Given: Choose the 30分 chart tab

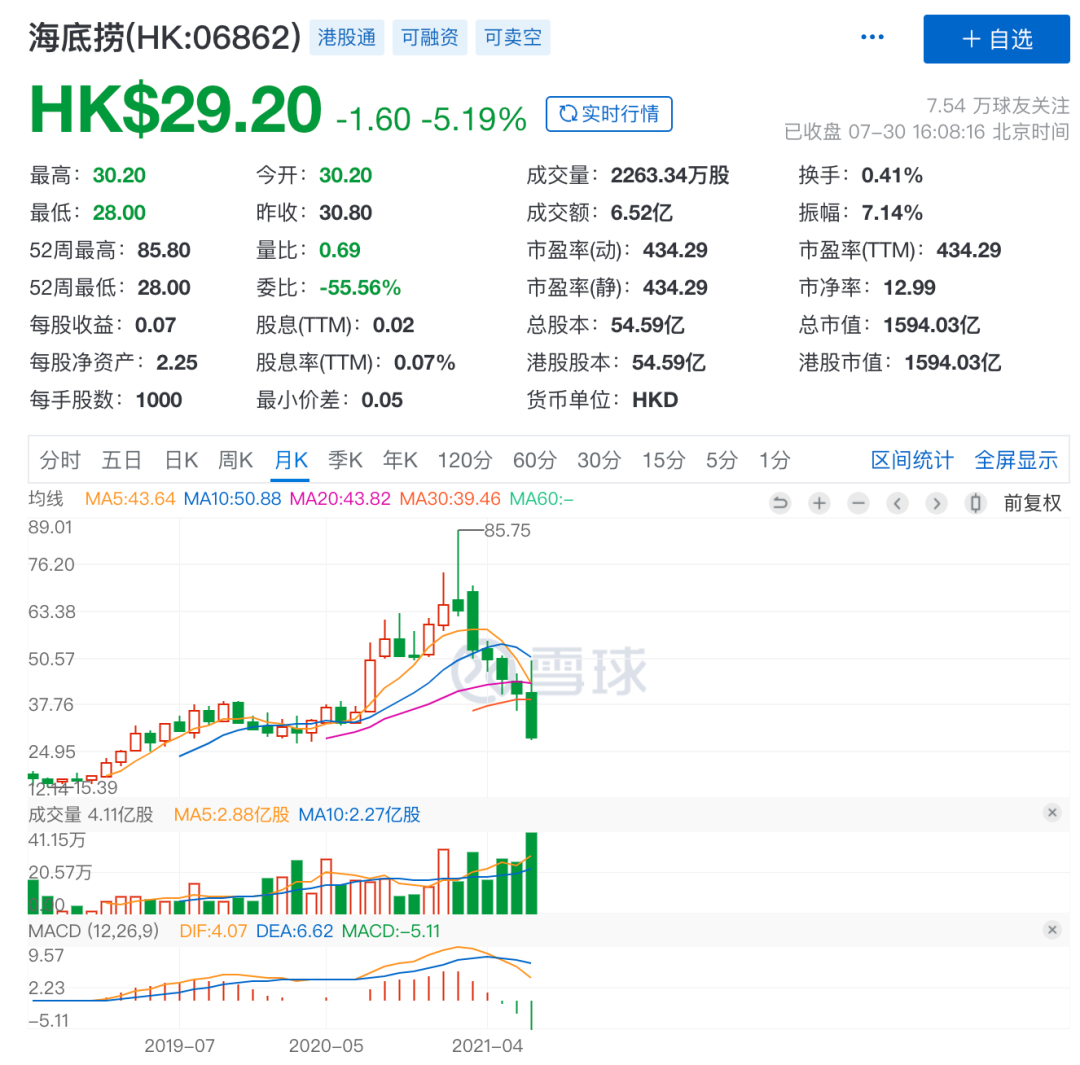Looking at the screenshot, I should click(599, 459).
